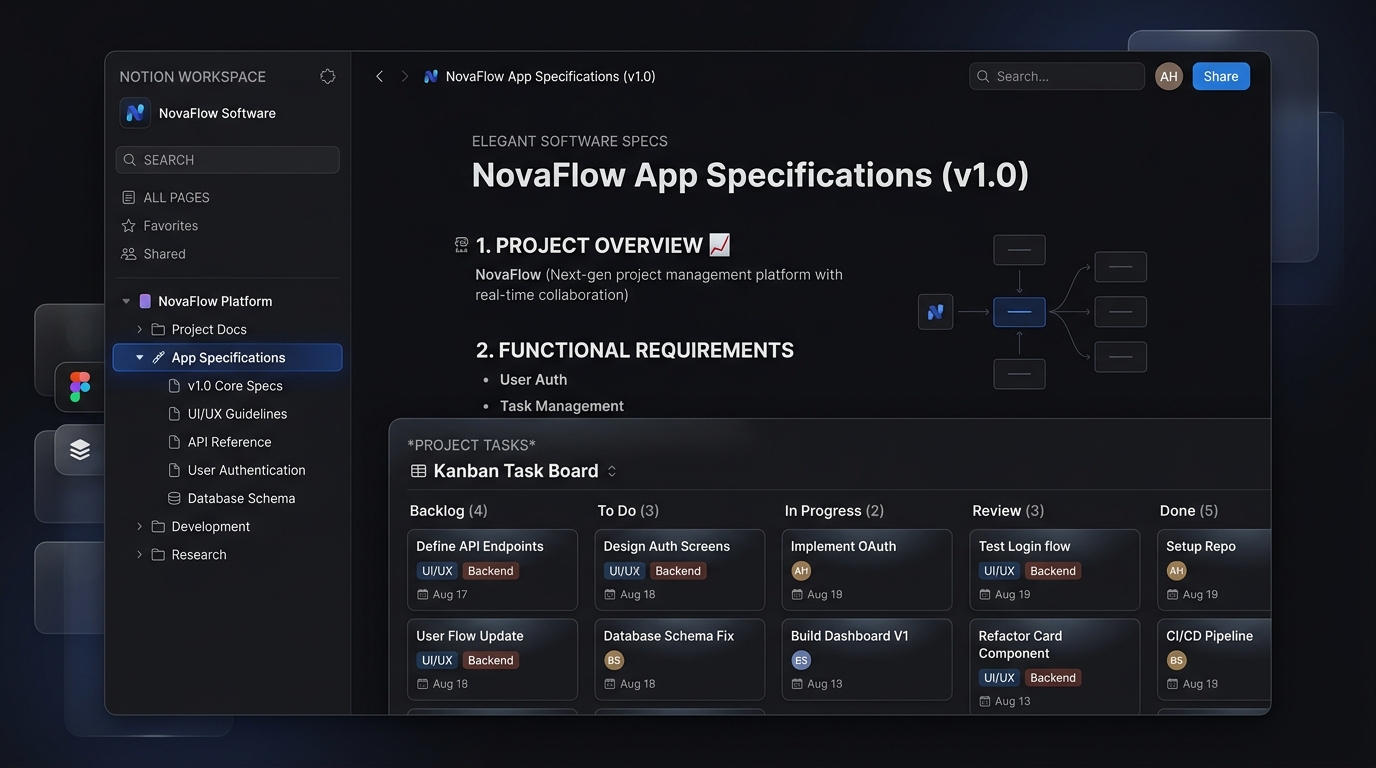Click the In Progress (2) column header
The image size is (1376, 768).
pyautogui.click(x=834, y=511)
